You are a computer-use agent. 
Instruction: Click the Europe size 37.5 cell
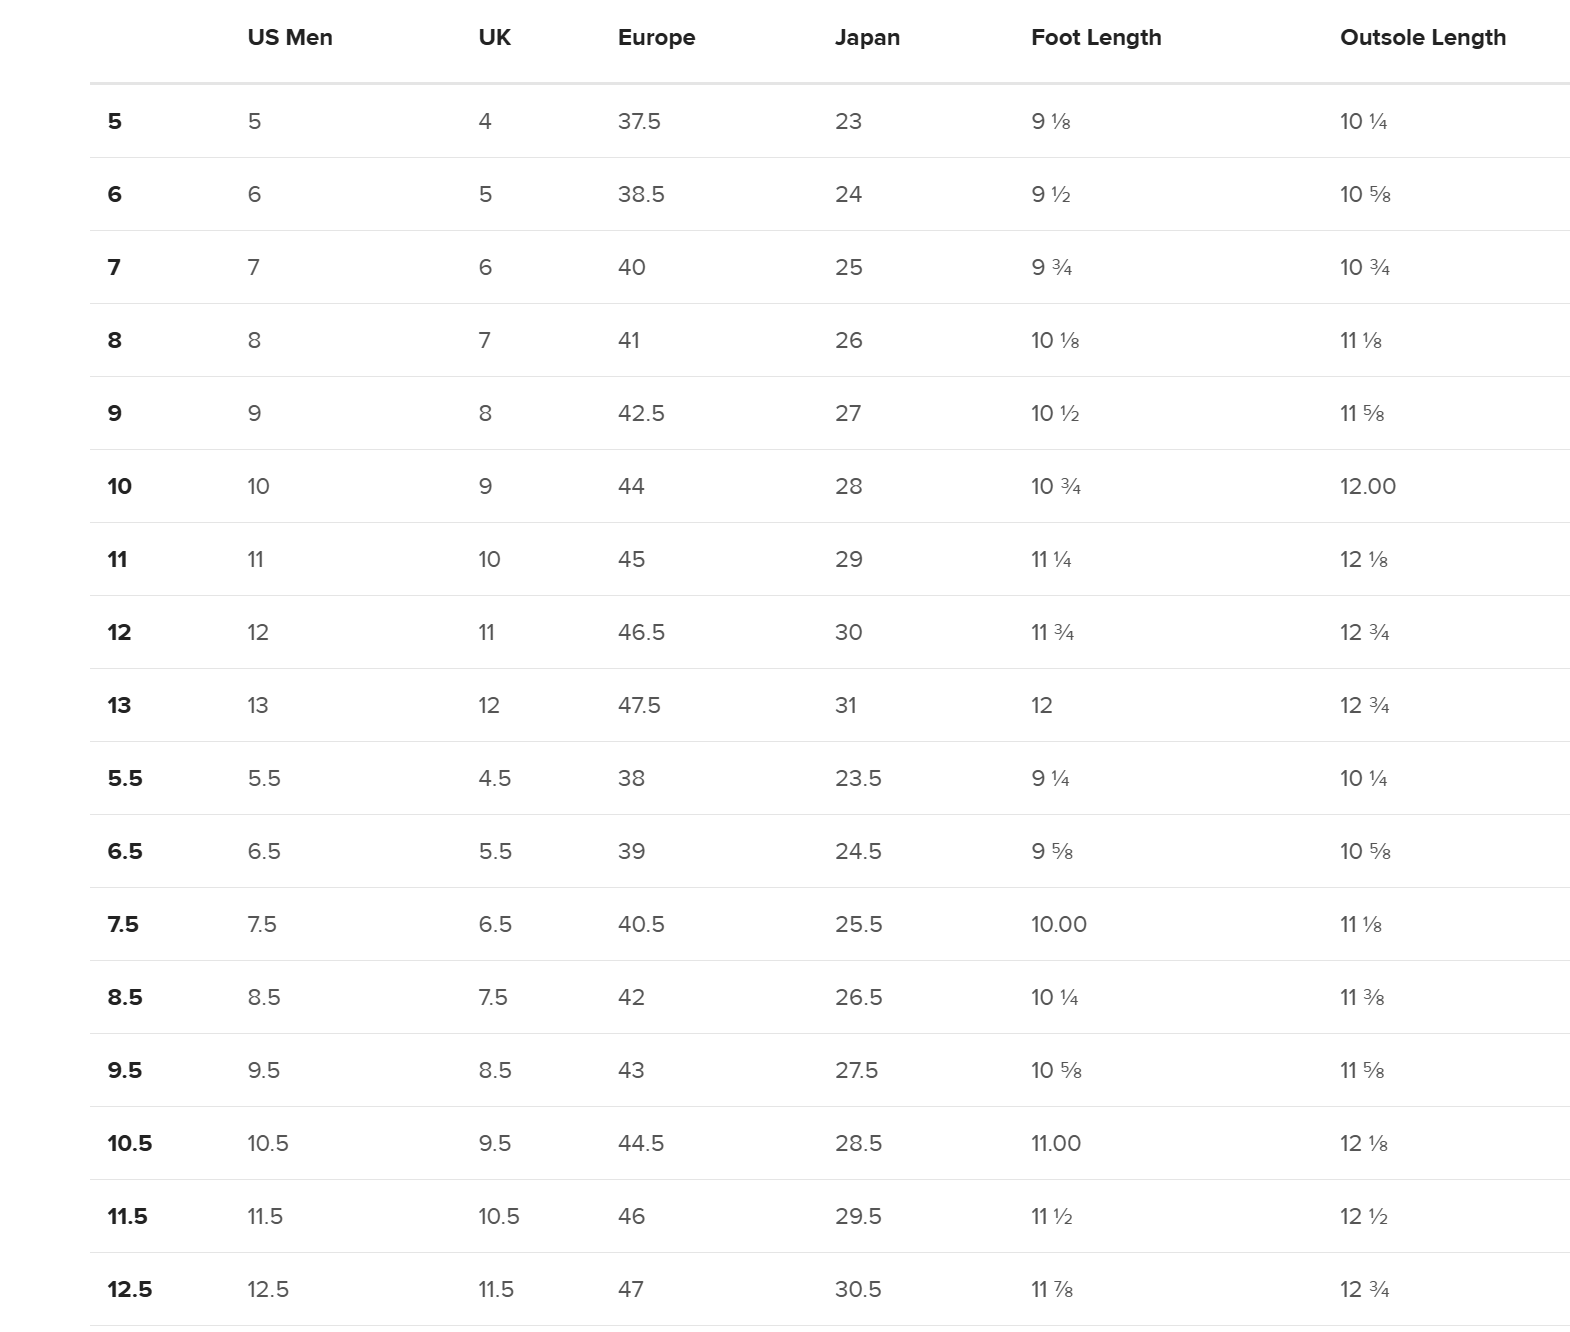(x=639, y=122)
